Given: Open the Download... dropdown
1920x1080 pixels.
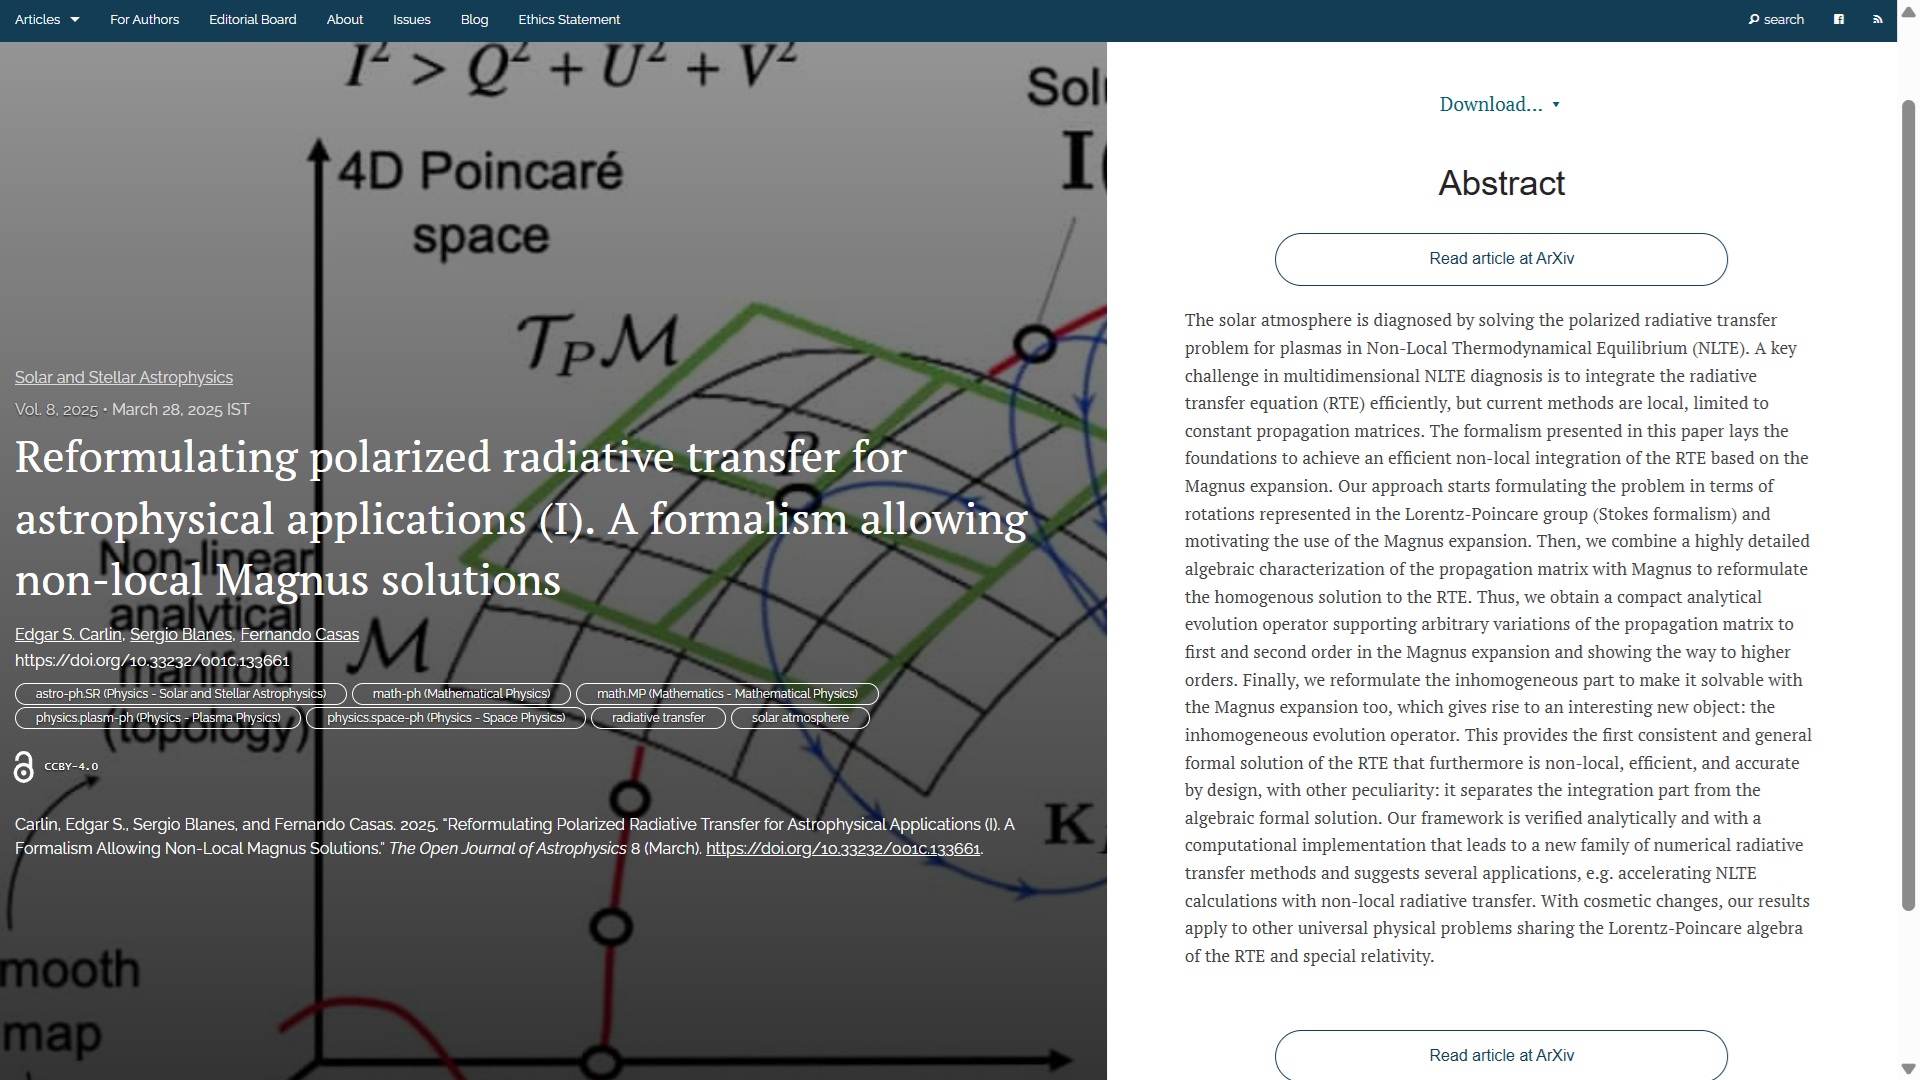Looking at the screenshot, I should pos(1499,104).
